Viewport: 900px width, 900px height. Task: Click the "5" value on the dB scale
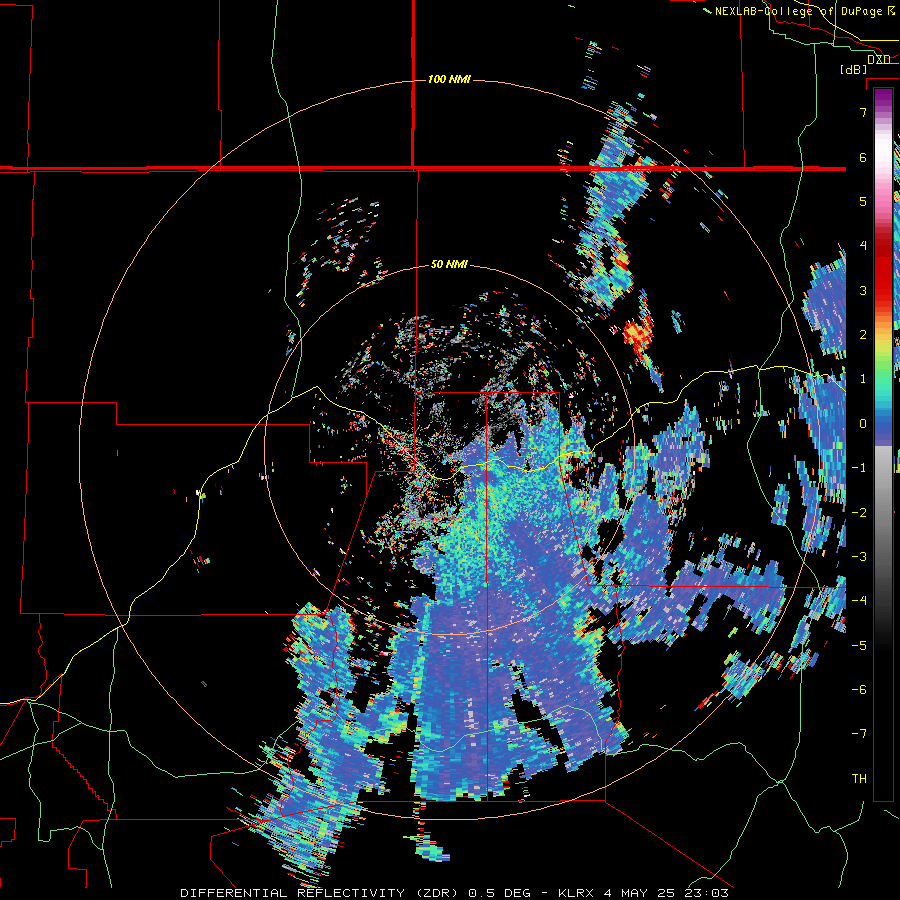pos(863,201)
